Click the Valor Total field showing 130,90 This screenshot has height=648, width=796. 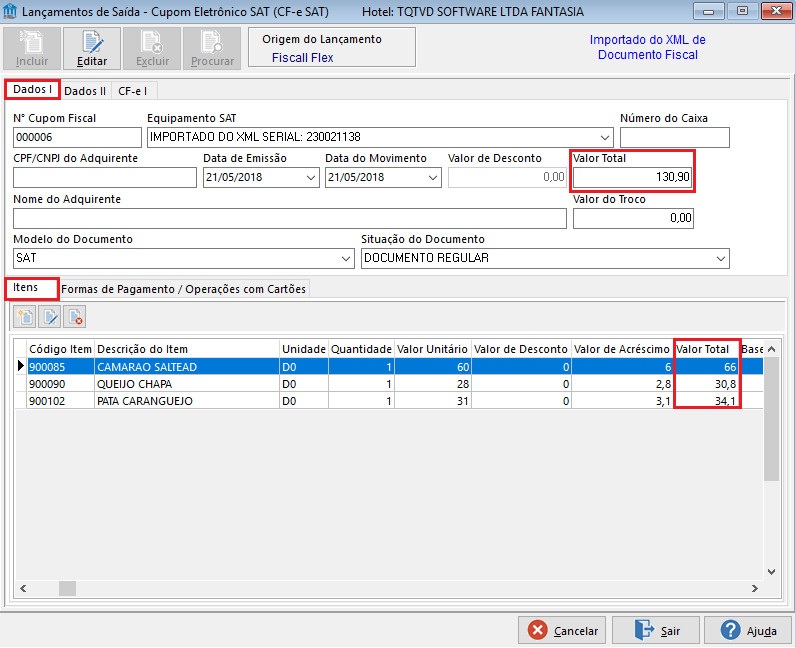[x=633, y=177]
